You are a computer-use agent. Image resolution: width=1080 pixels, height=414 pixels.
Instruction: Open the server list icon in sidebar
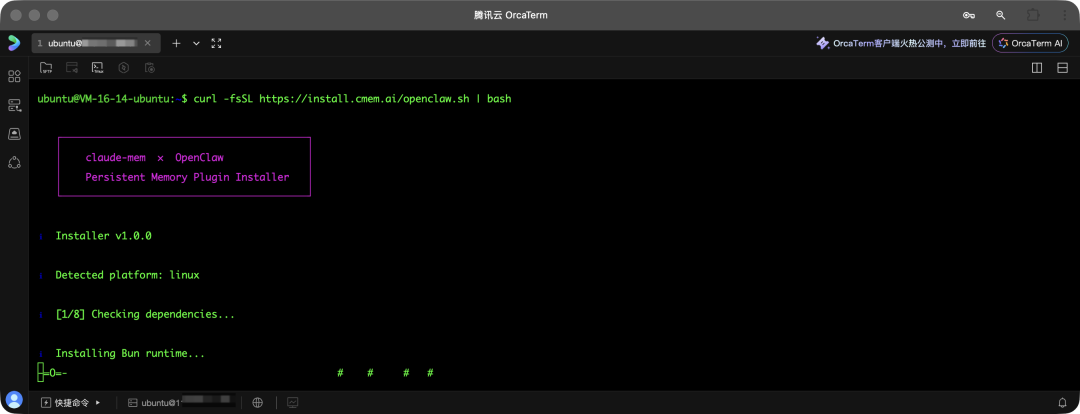pos(14,105)
